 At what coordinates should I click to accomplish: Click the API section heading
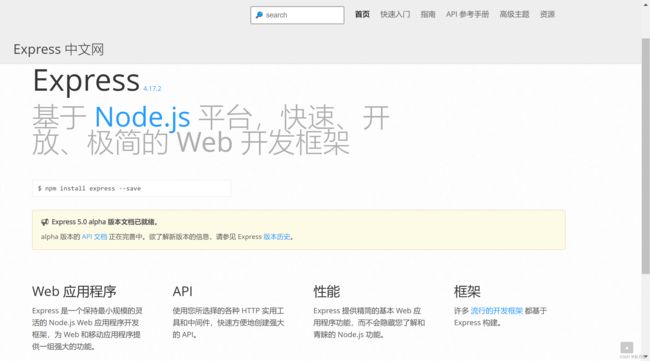(182, 291)
